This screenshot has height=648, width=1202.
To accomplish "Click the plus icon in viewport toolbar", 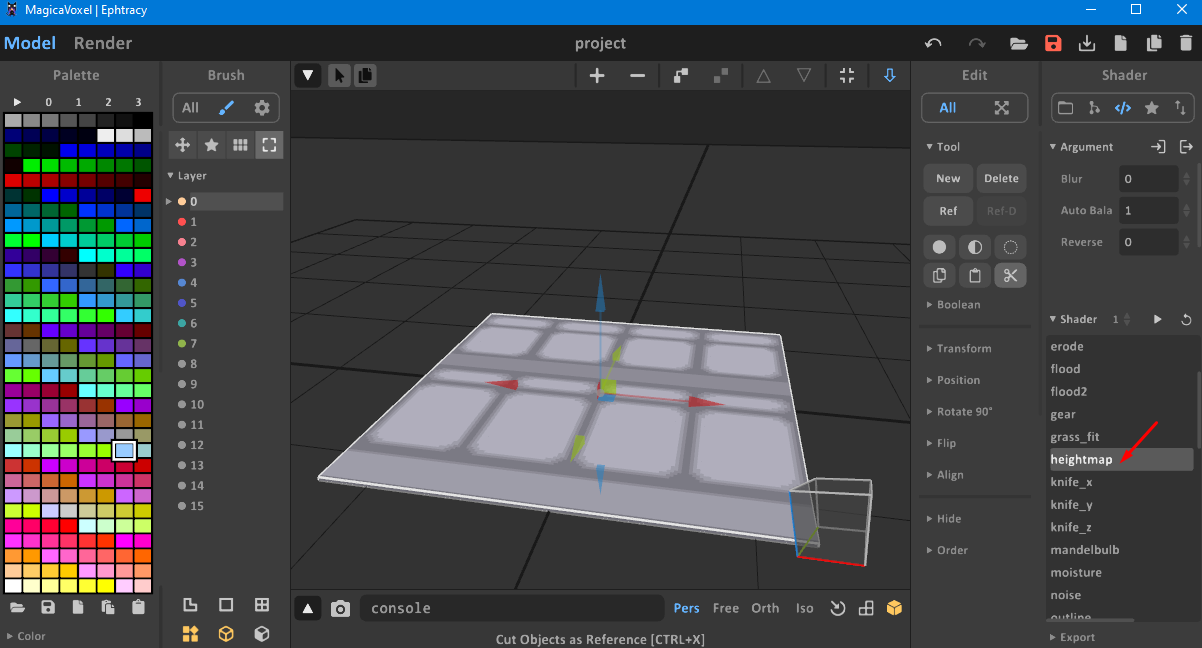I will click(x=597, y=75).
